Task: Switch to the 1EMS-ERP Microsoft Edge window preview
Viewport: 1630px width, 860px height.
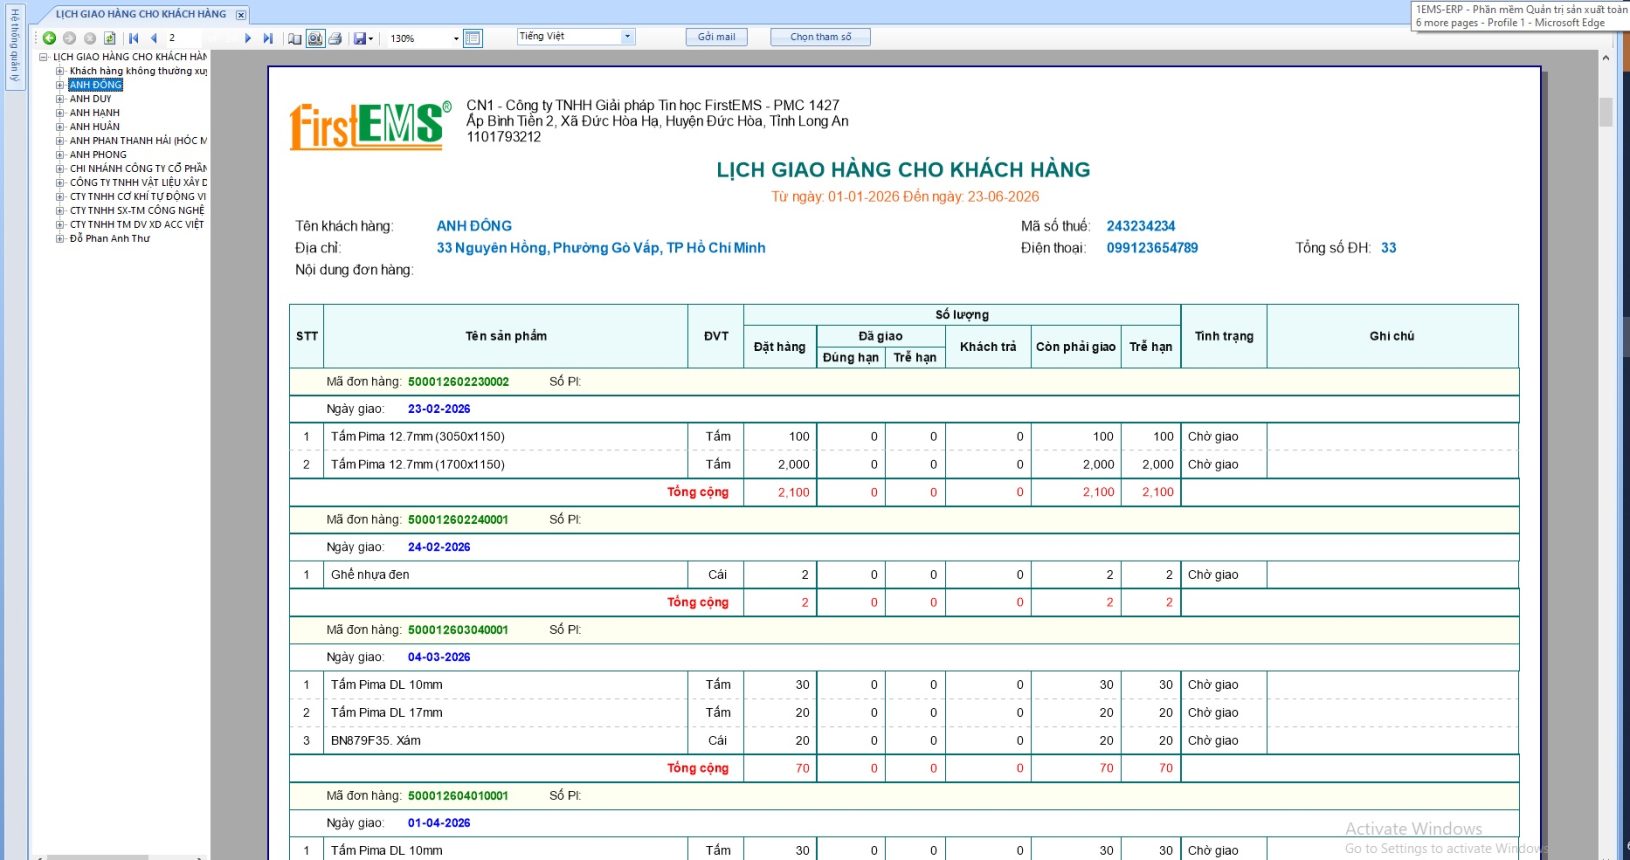Action: (x=1520, y=16)
